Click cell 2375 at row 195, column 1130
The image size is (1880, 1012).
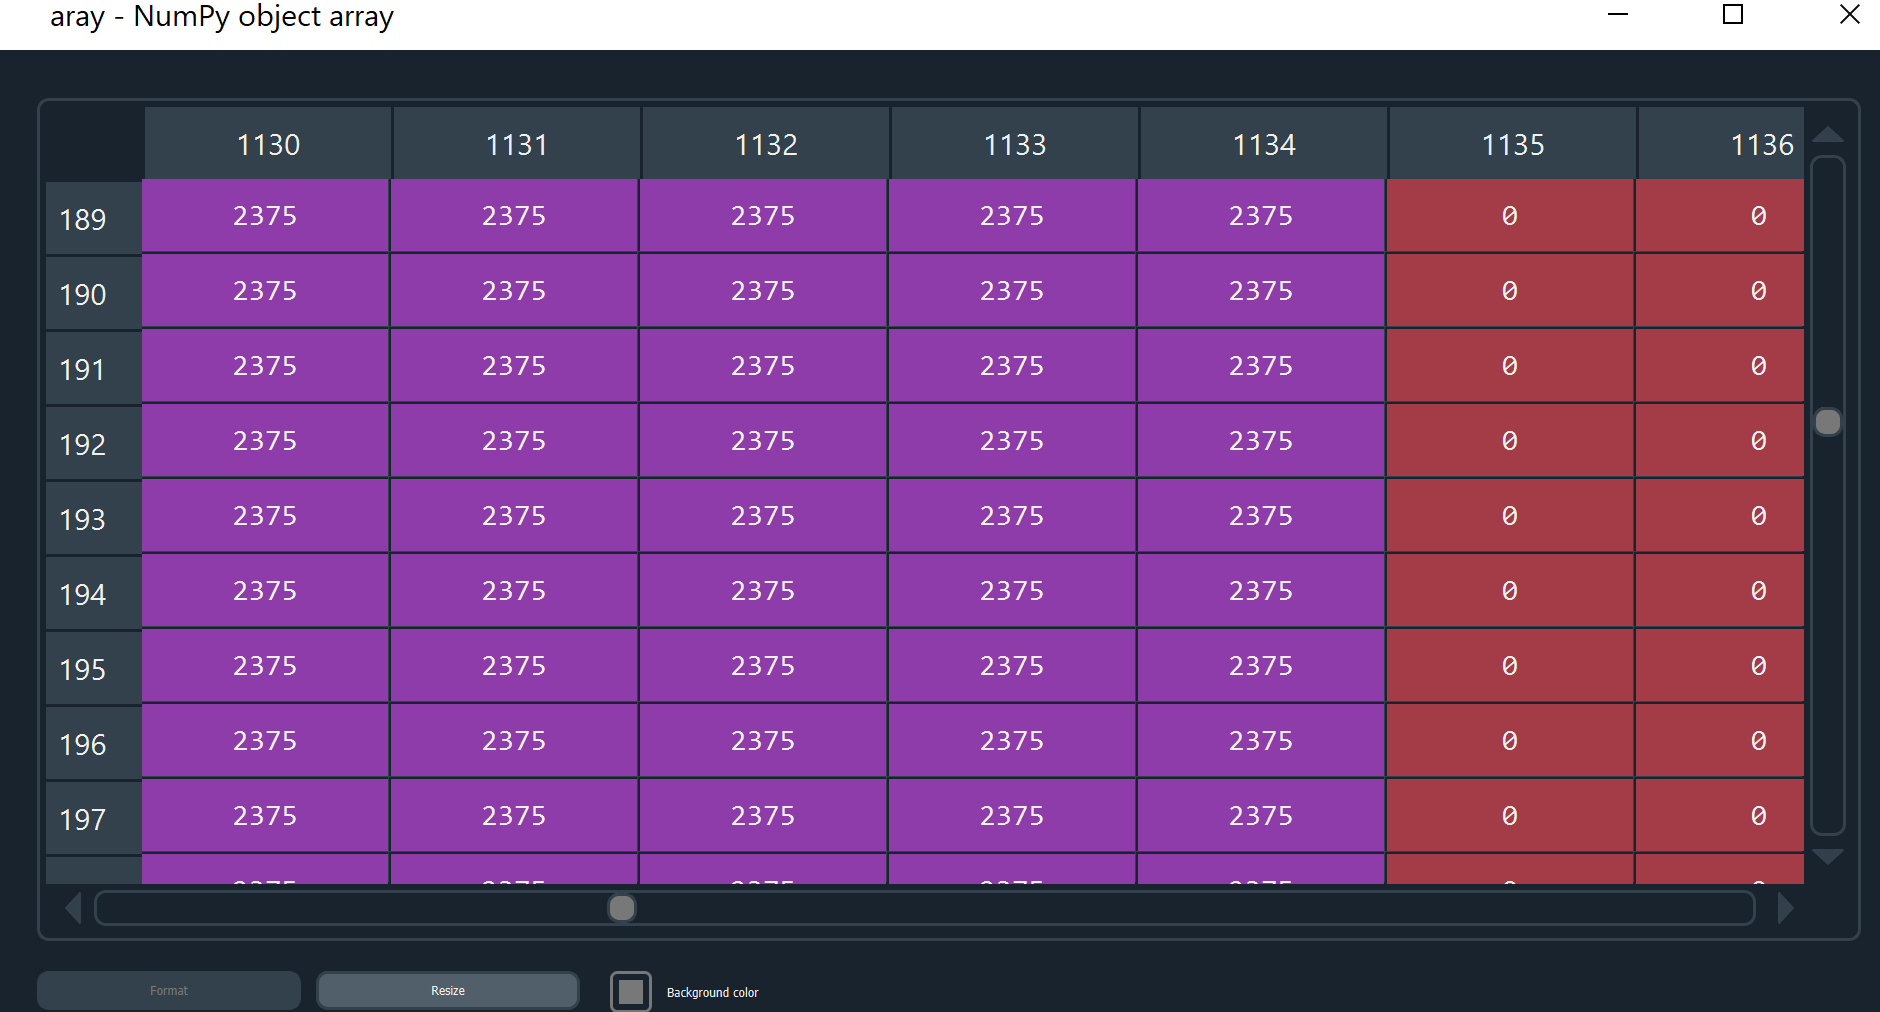coord(265,666)
